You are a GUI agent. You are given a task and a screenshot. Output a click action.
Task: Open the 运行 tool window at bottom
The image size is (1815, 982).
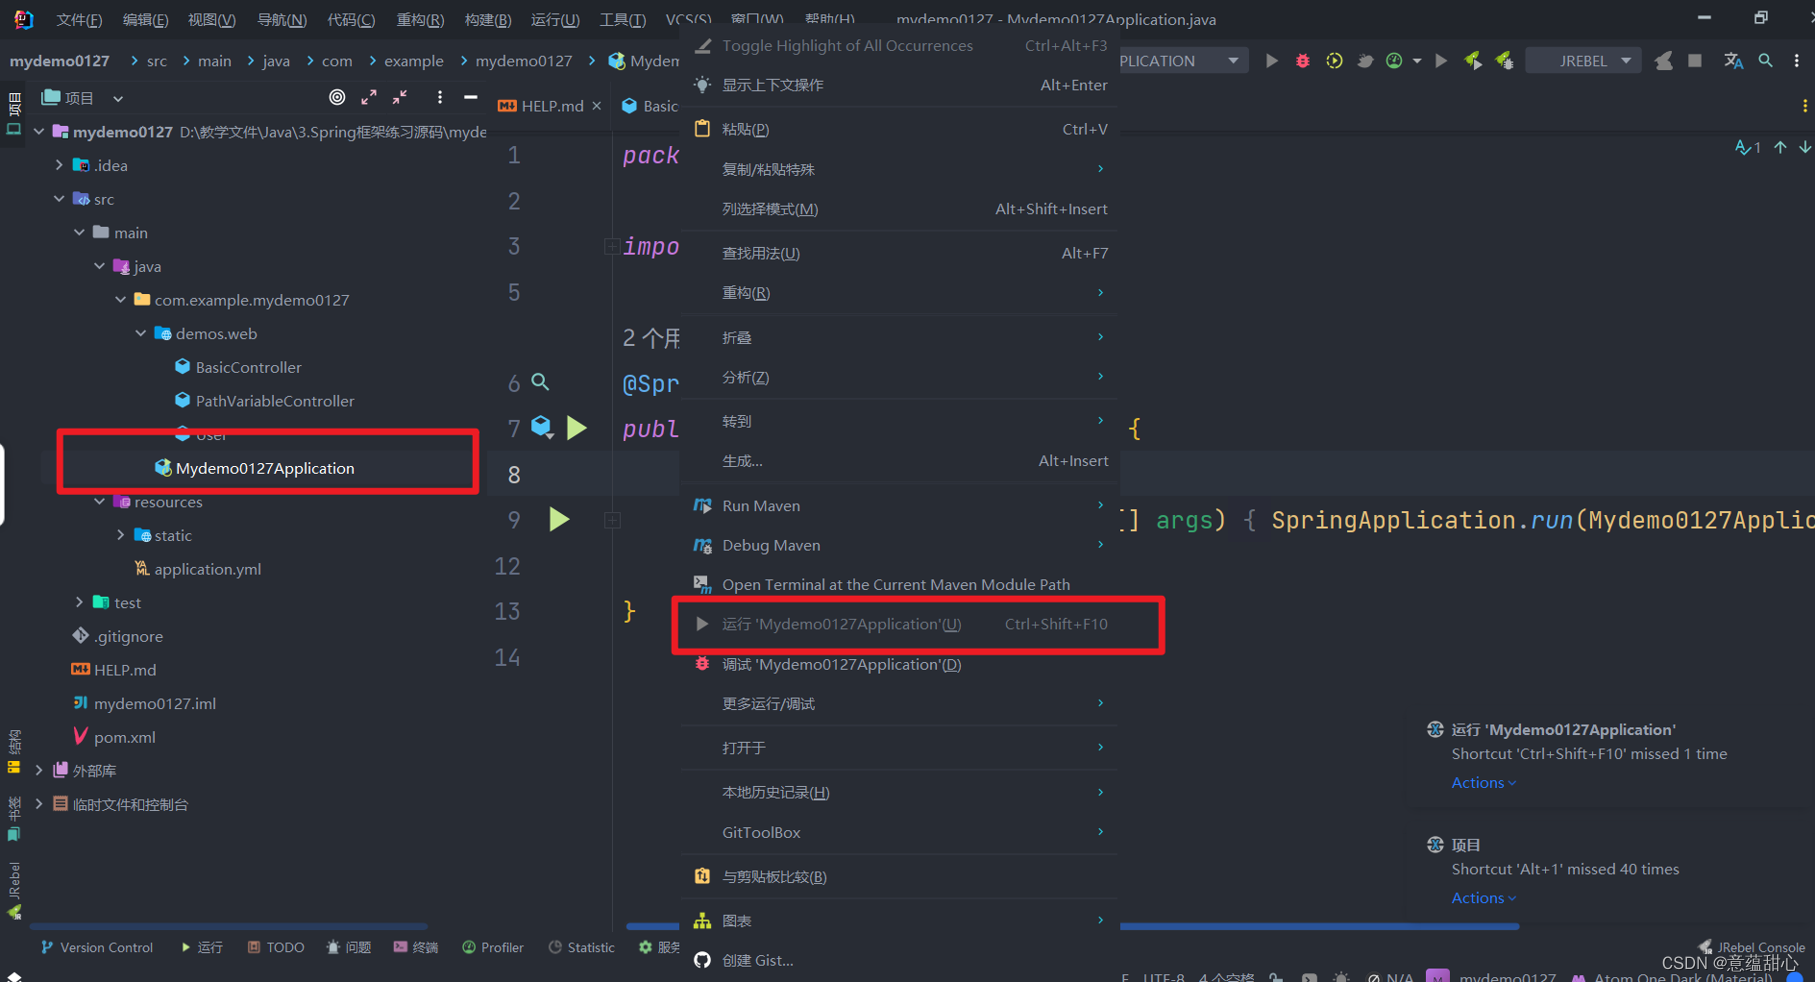point(202,947)
